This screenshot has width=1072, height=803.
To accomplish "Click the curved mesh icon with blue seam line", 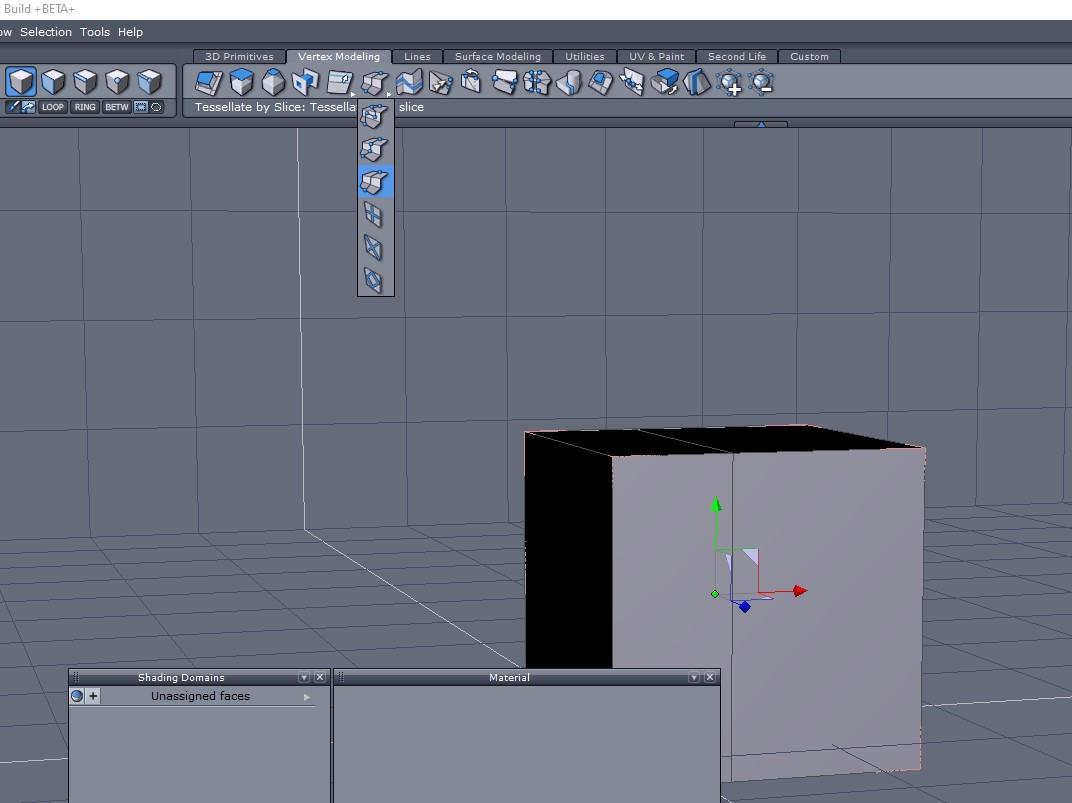I will click(x=569, y=83).
